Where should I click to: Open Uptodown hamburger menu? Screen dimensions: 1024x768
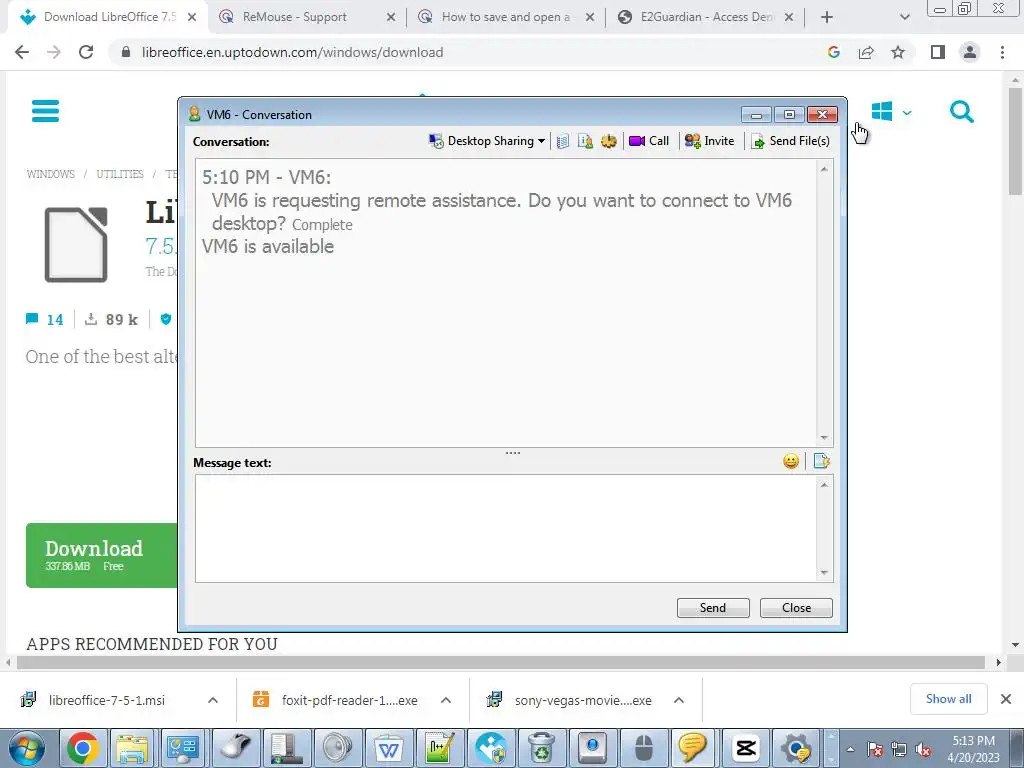coord(45,111)
